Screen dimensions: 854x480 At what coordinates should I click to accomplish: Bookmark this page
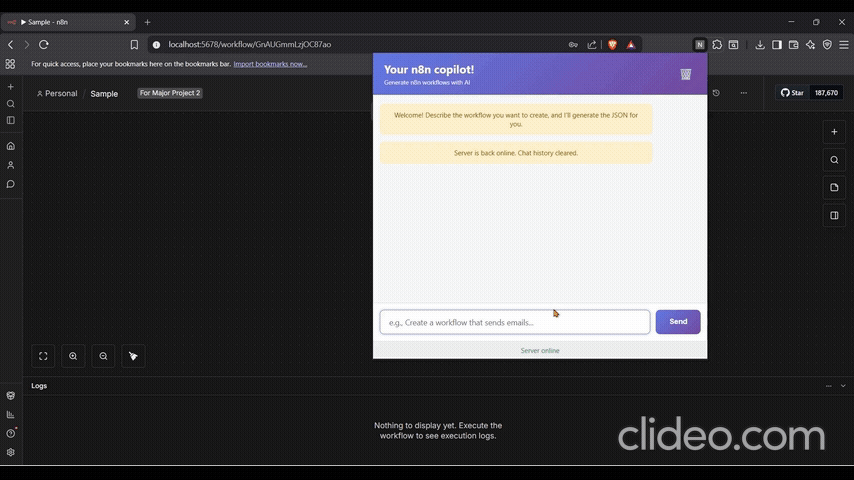134,45
